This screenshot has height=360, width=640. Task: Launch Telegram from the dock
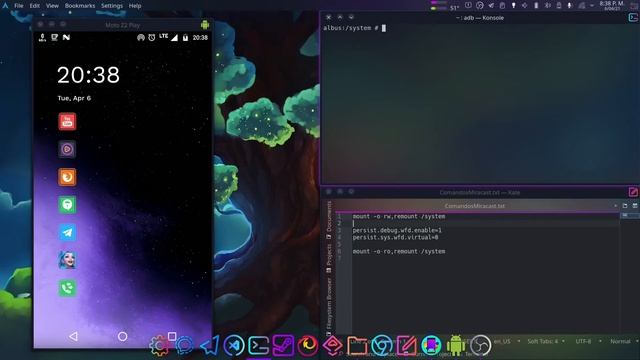[209, 346]
